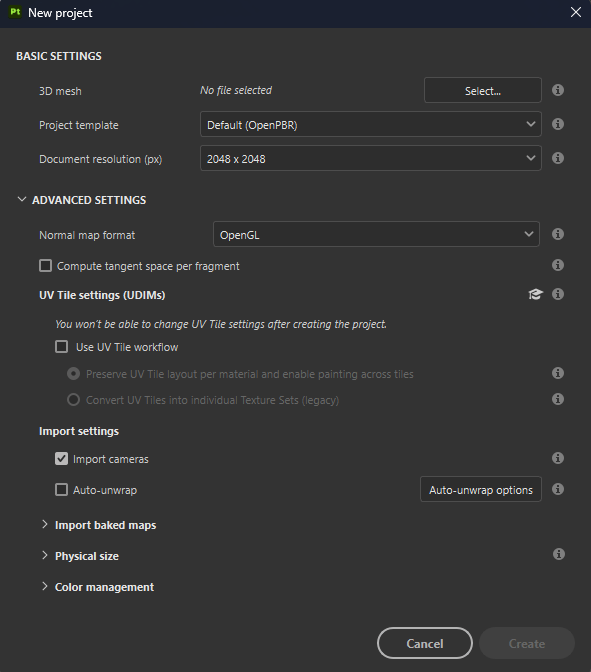Click info icon beside Import cameras
This screenshot has height=672, width=591.
tap(558, 458)
